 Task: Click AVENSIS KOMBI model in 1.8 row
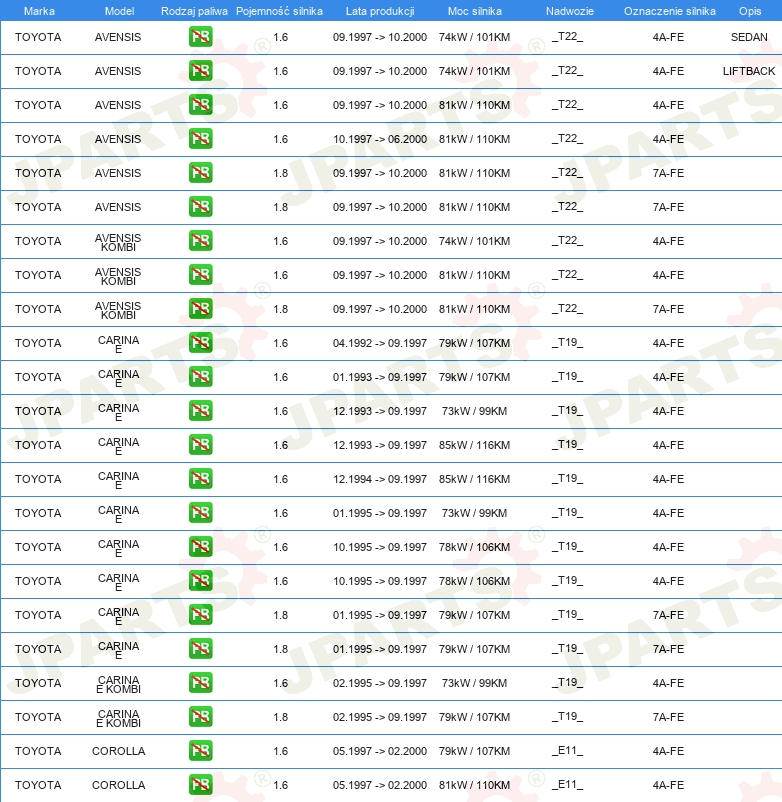118,310
